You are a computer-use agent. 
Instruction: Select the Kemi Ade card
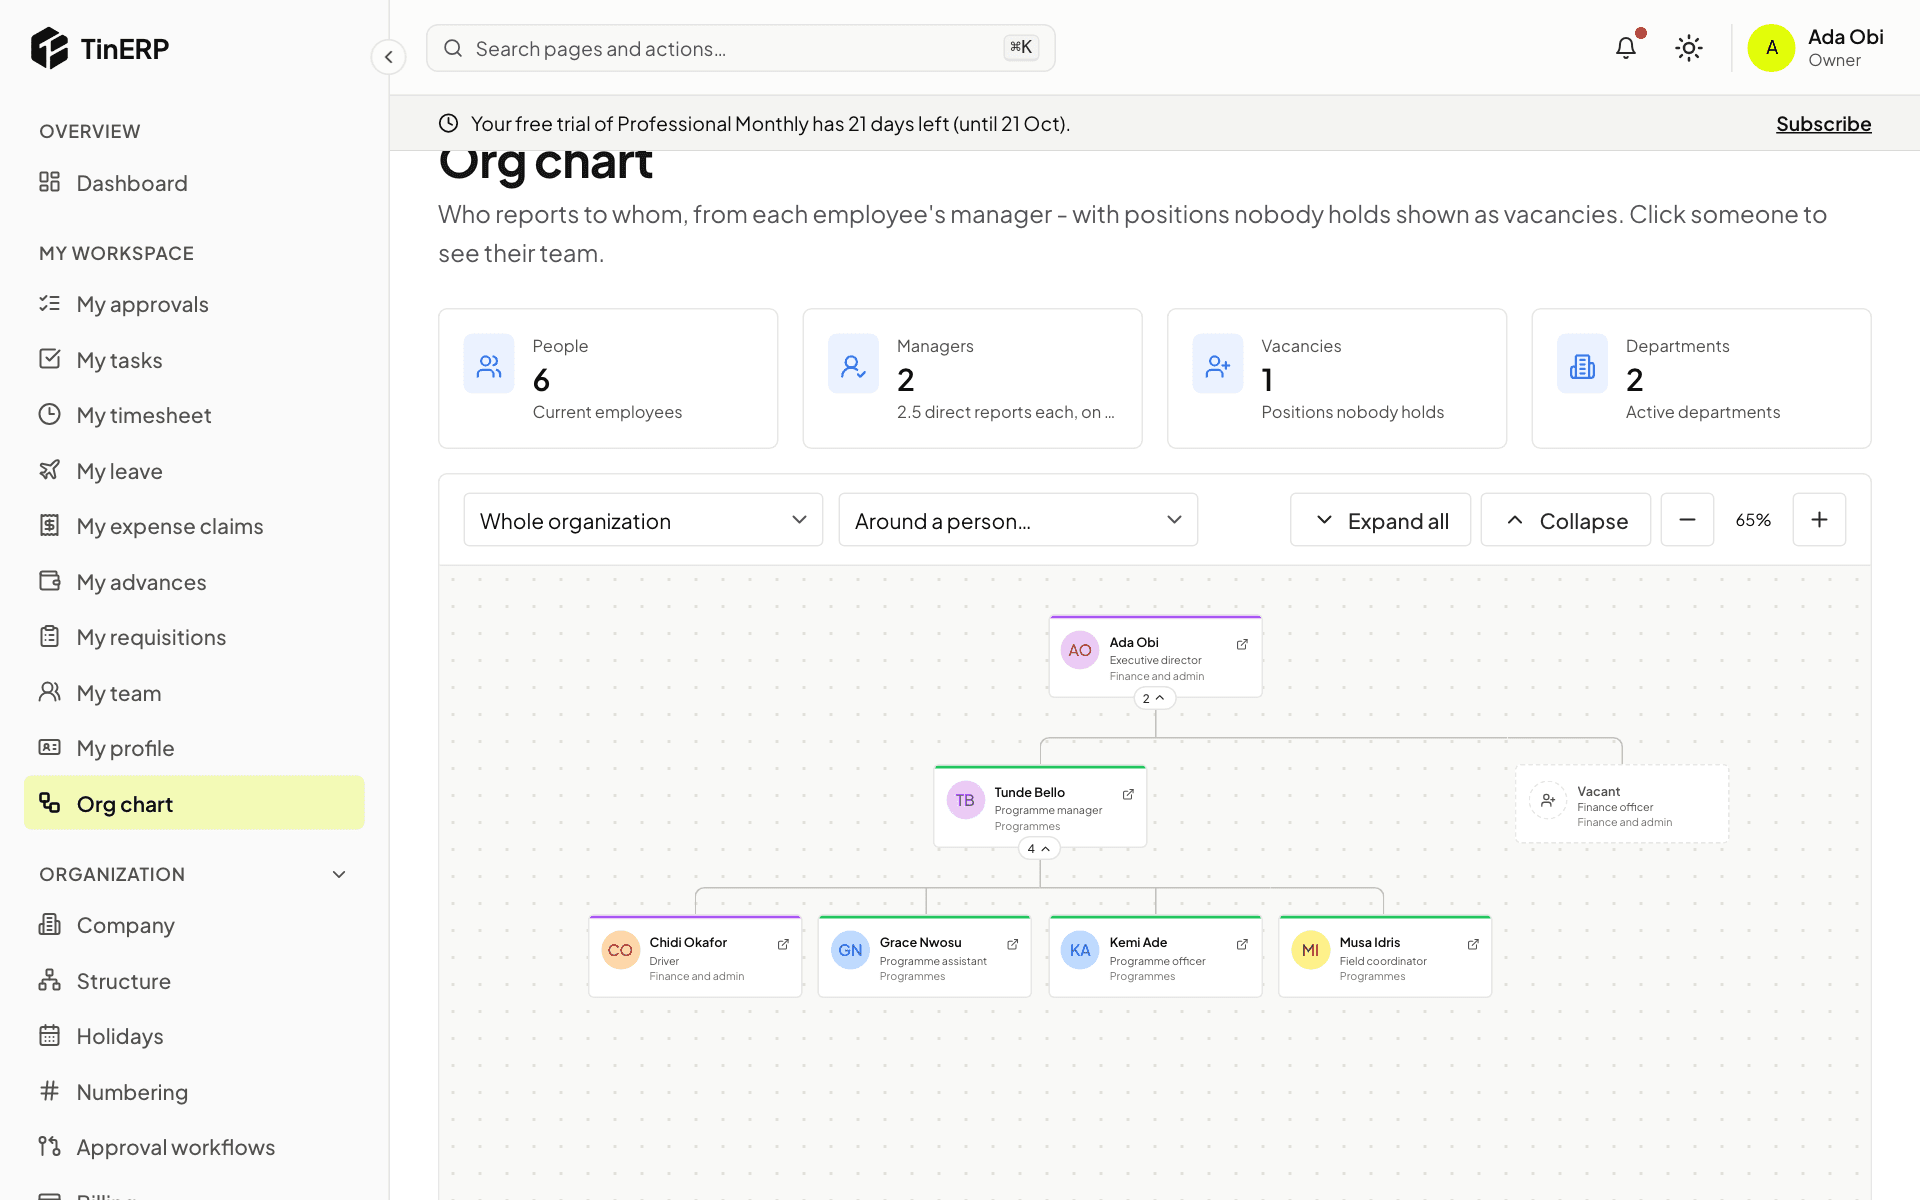tap(1155, 956)
